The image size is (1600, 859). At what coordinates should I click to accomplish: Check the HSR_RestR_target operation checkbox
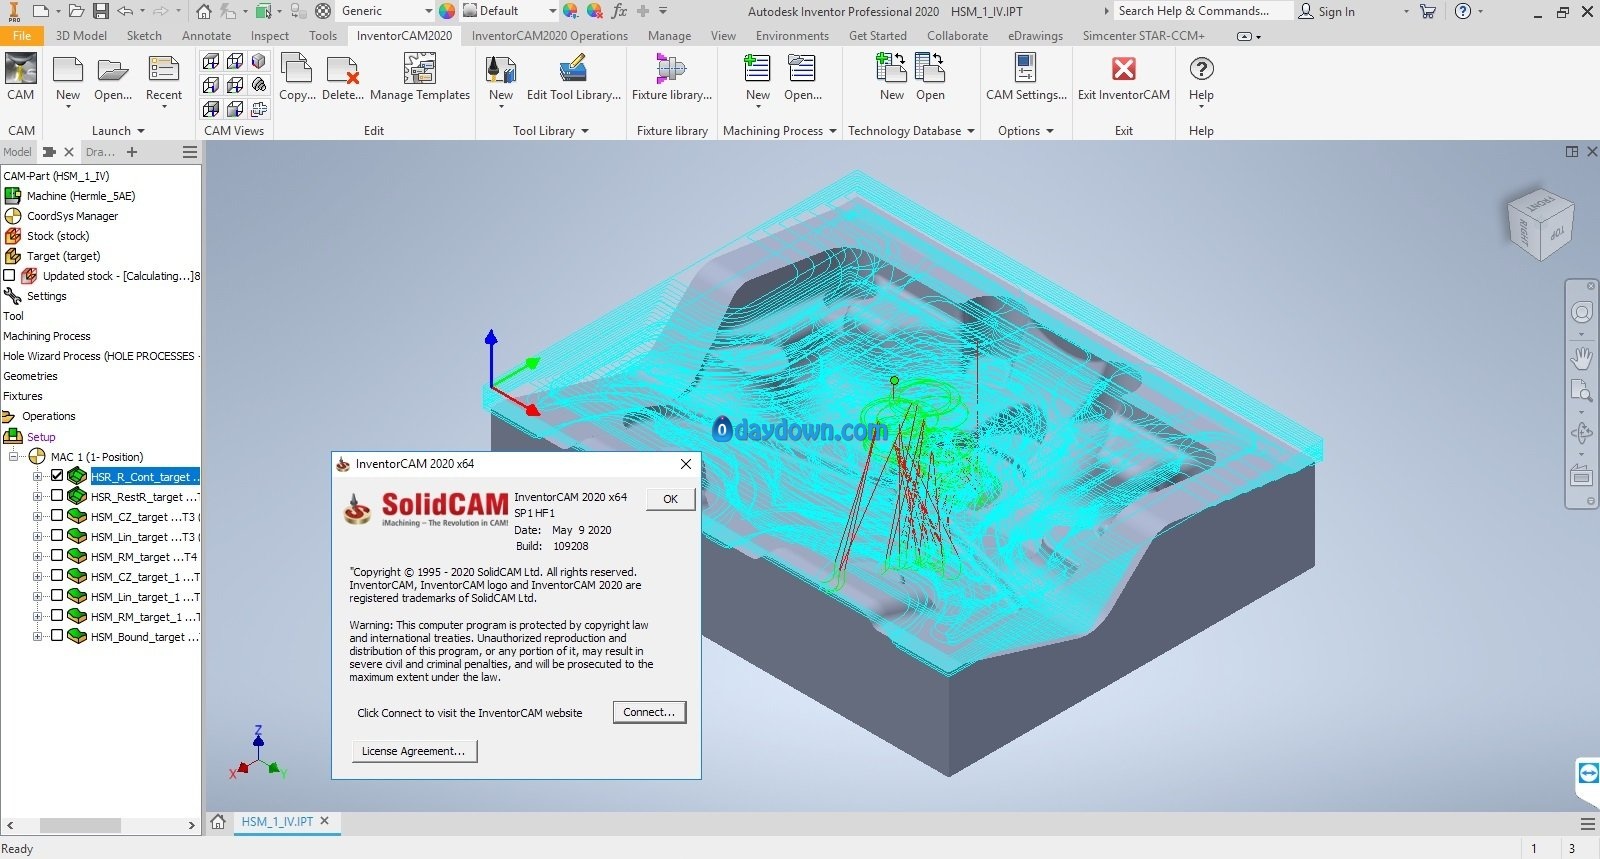click(x=57, y=496)
